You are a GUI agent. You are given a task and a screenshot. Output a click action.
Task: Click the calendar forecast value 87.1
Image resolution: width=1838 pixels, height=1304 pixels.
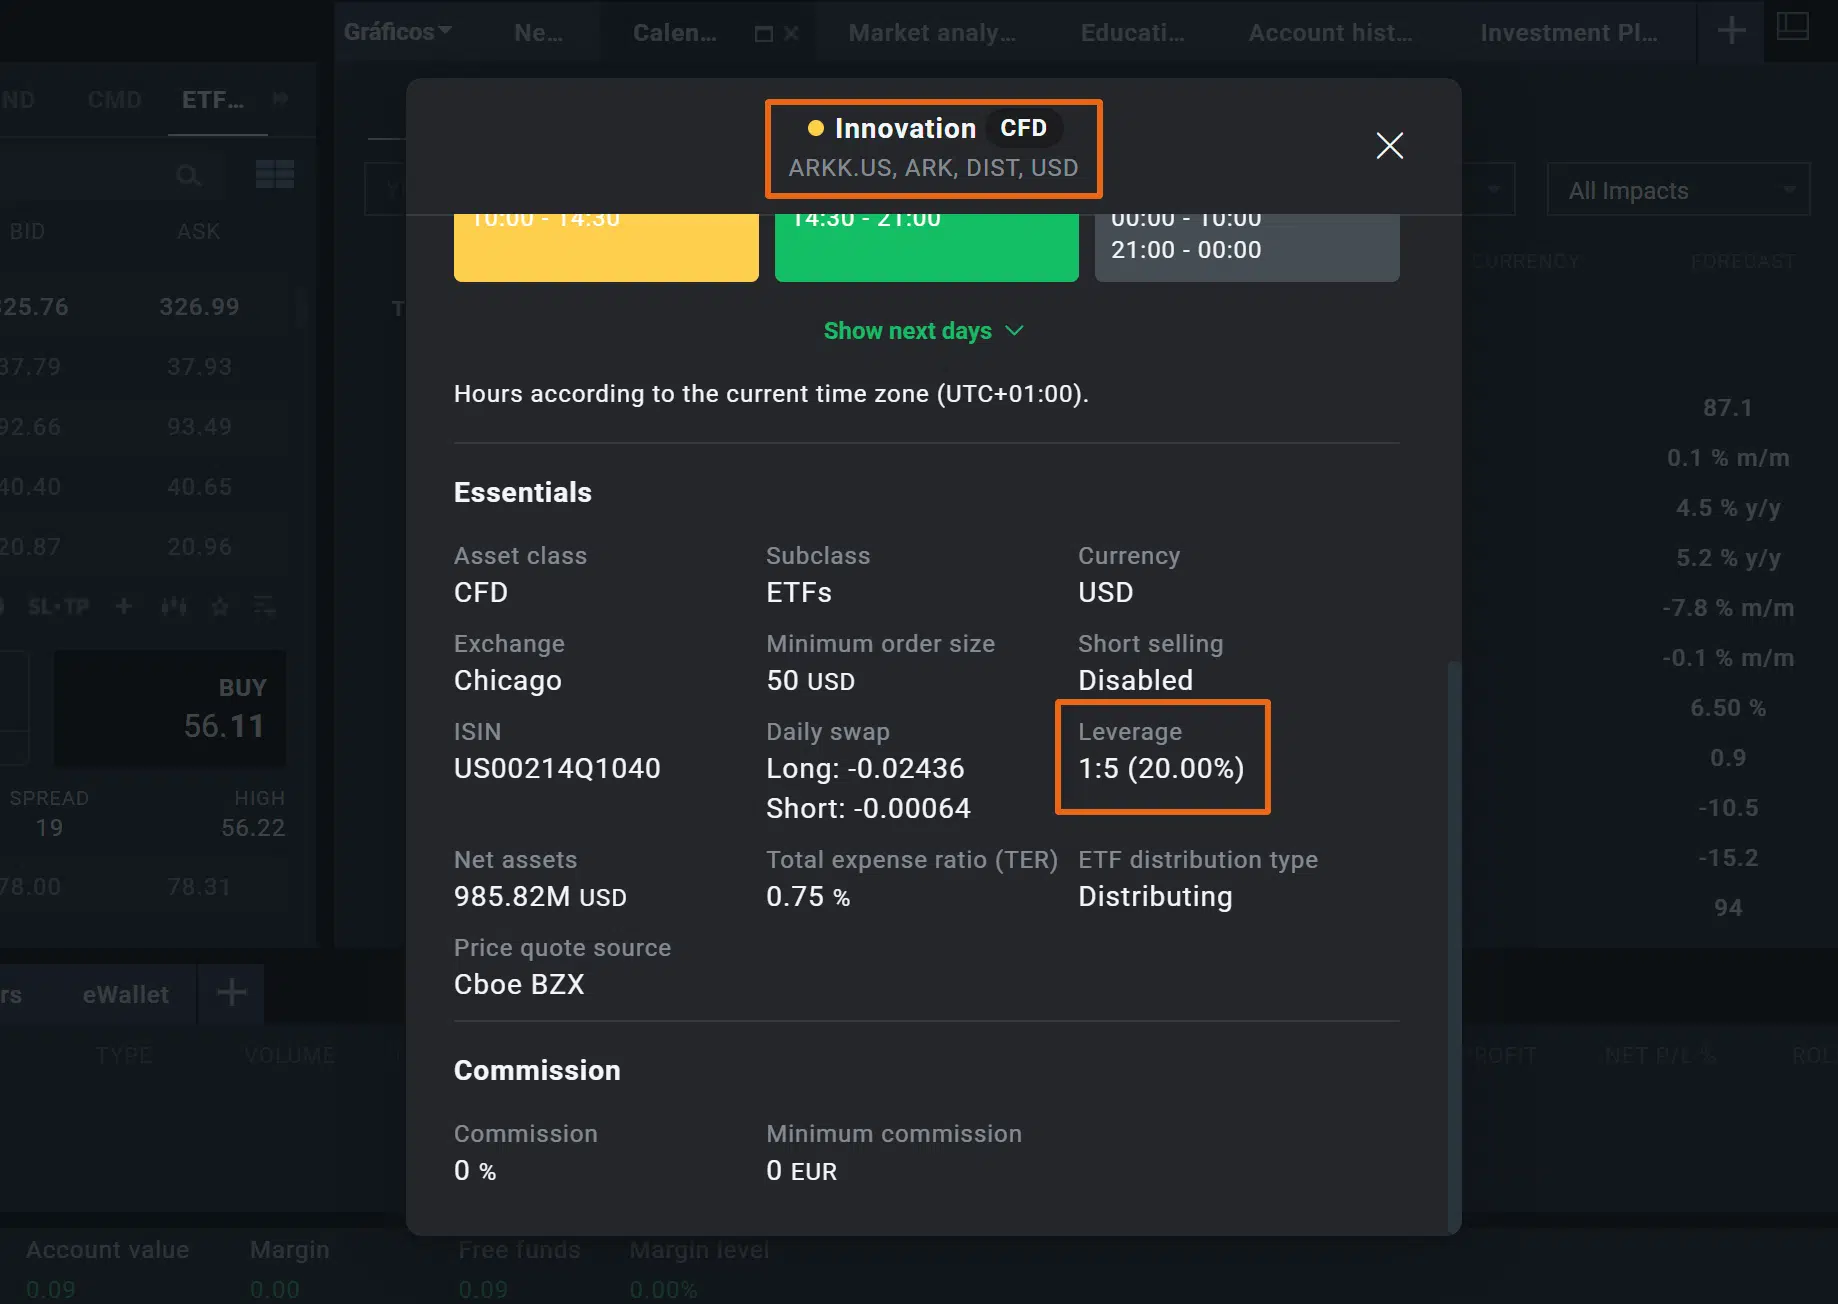pyautogui.click(x=1727, y=408)
